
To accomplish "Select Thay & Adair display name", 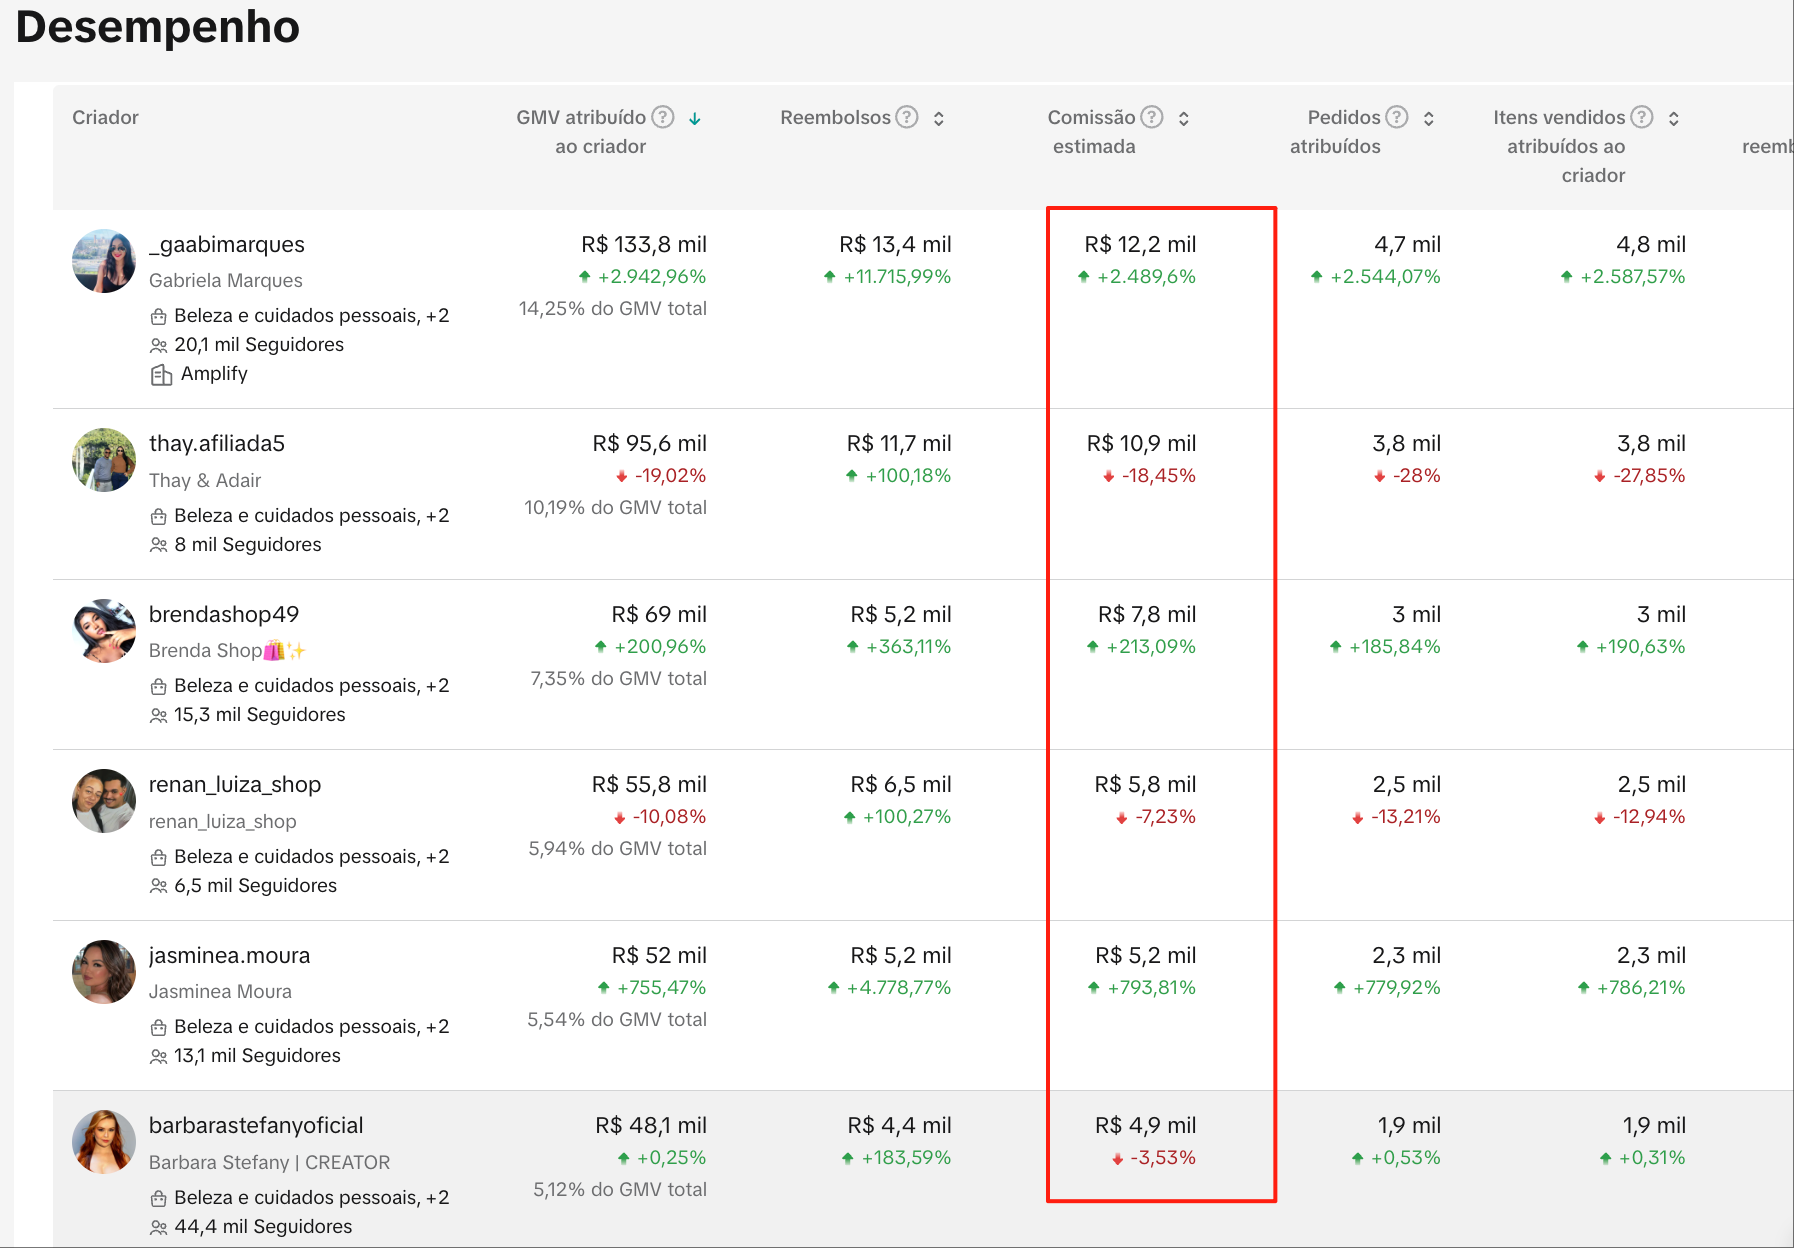I will tap(205, 481).
